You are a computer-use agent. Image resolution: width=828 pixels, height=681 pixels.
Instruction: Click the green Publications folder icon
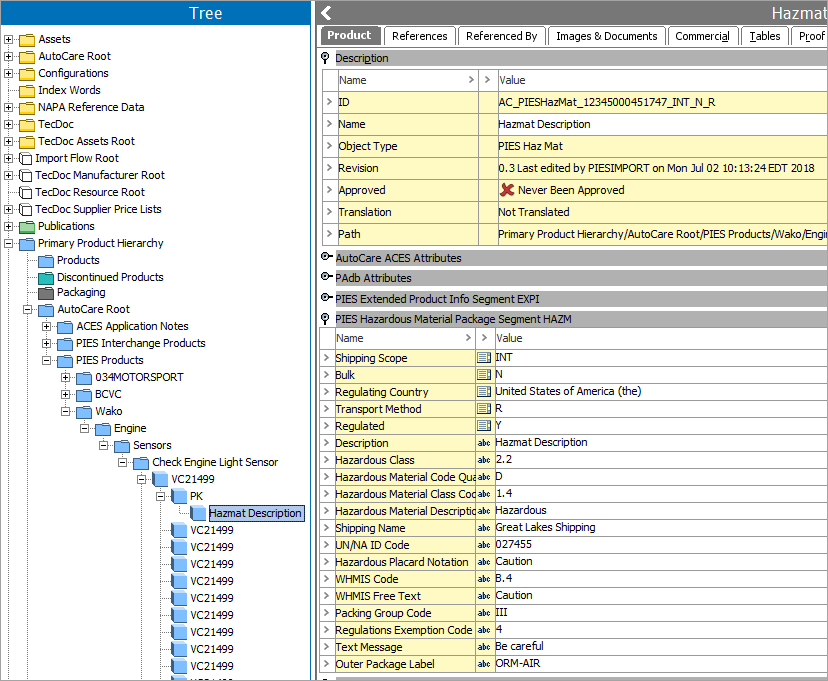(27, 226)
